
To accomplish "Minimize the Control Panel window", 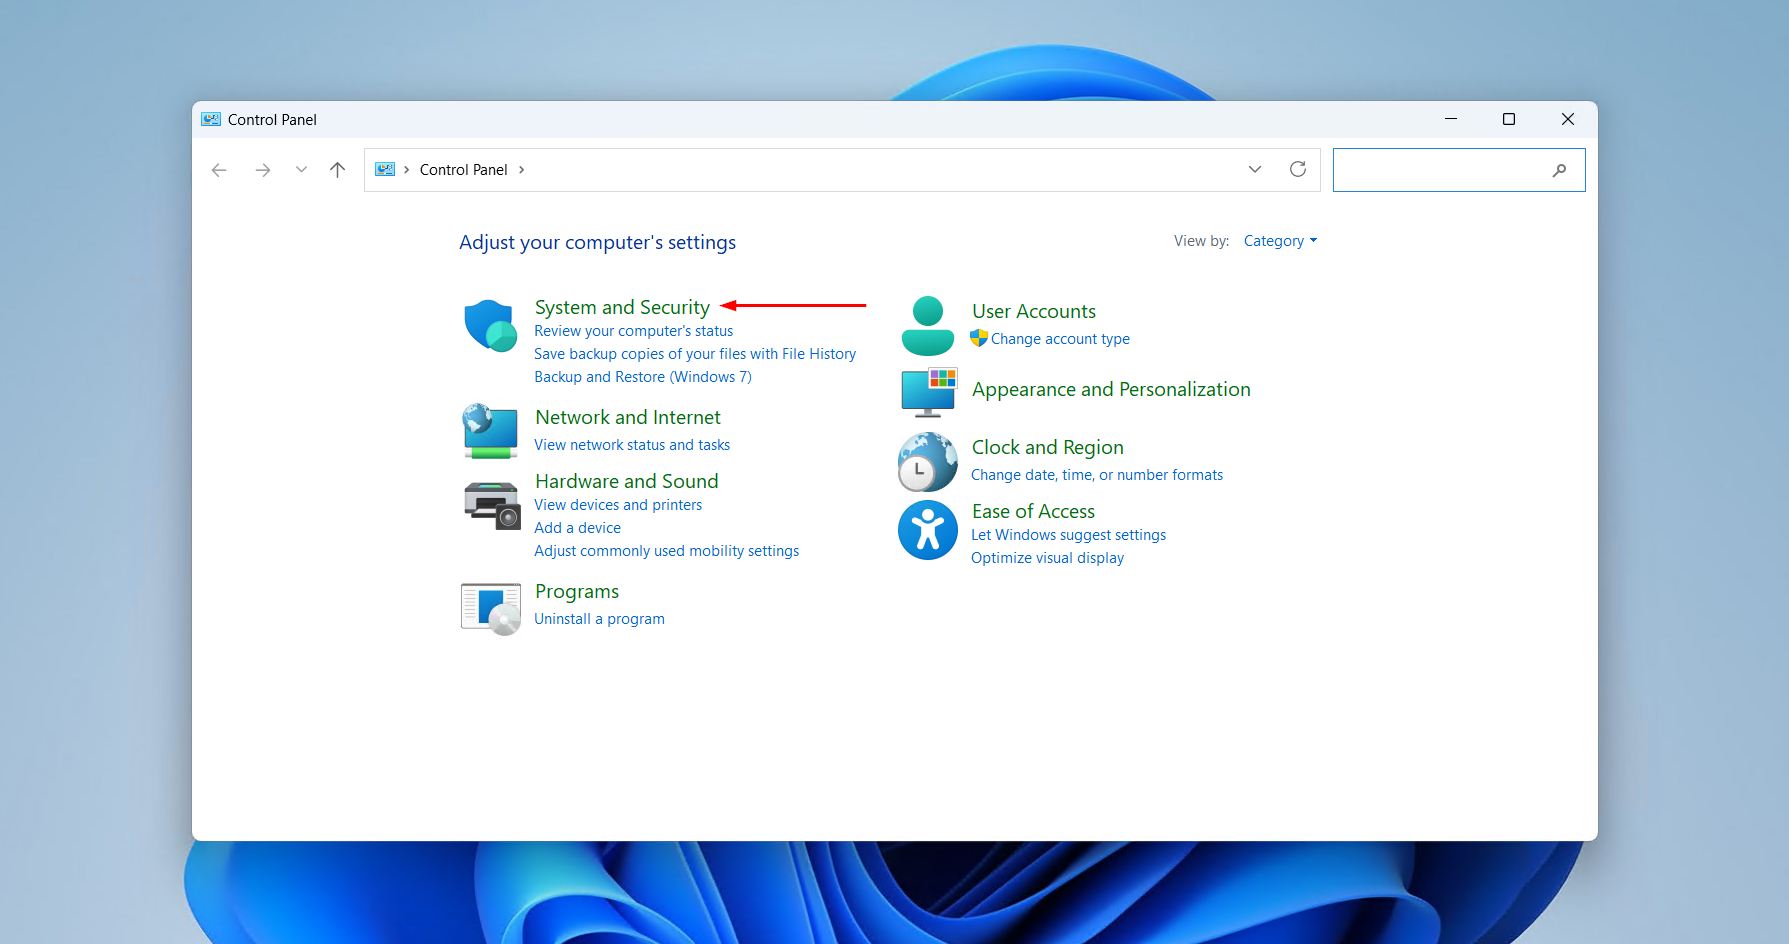I will click(1451, 119).
